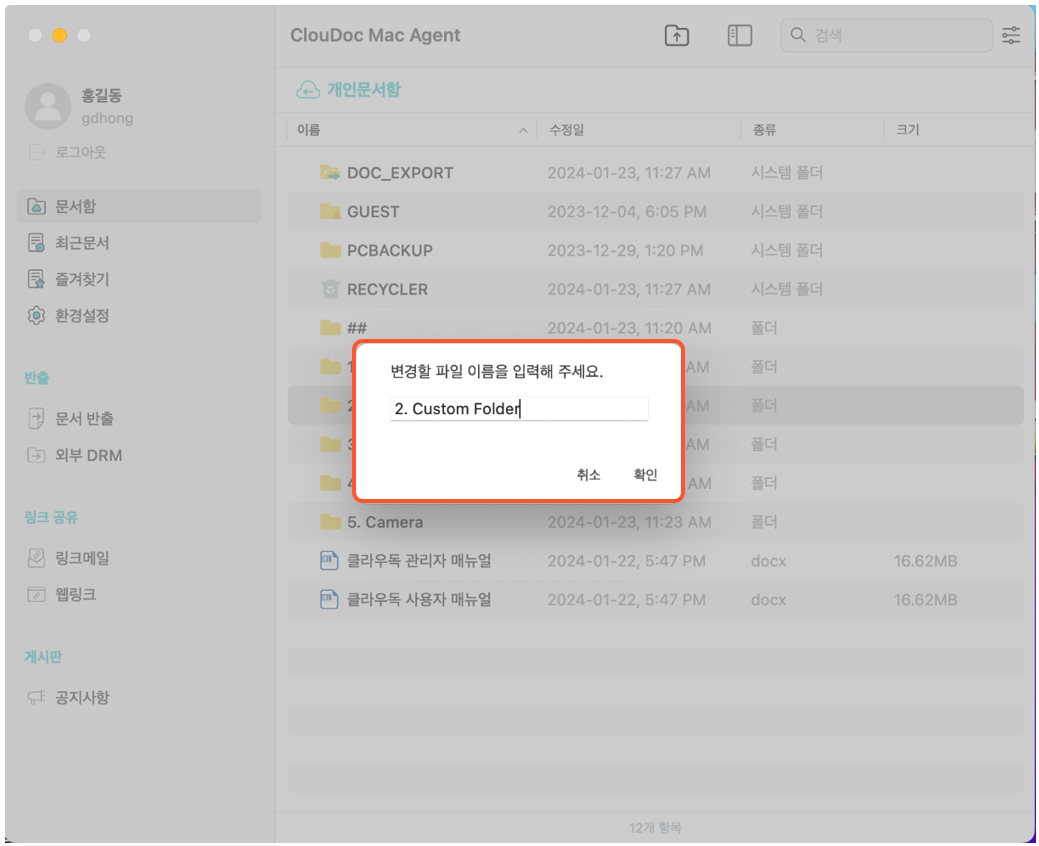Viewport: 1039px width, 846px height.
Task: Click the 5. Camera folder icon
Action: pos(330,522)
